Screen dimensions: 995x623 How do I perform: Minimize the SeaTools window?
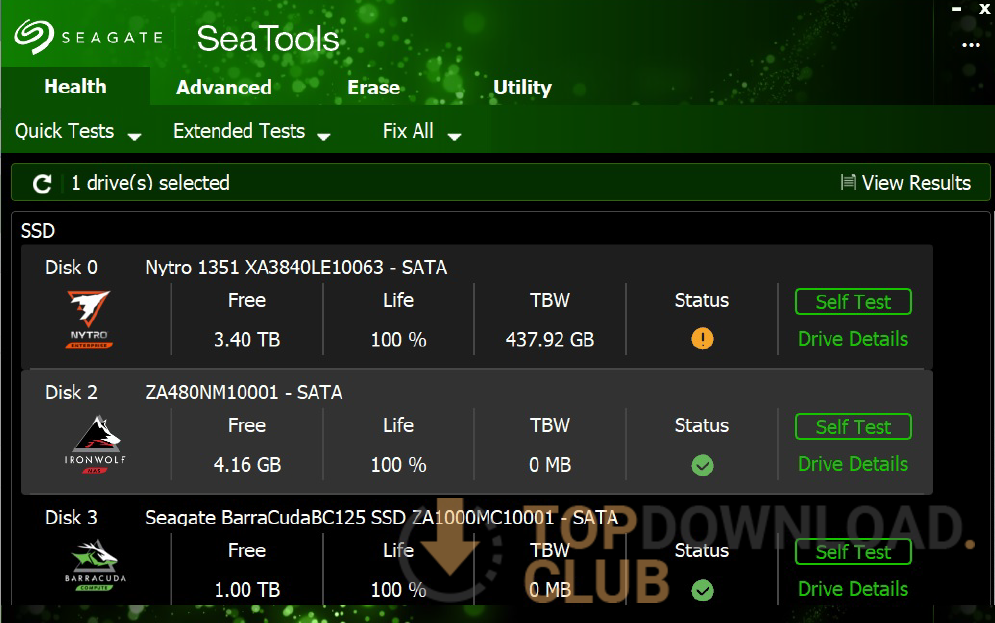[x=956, y=9]
